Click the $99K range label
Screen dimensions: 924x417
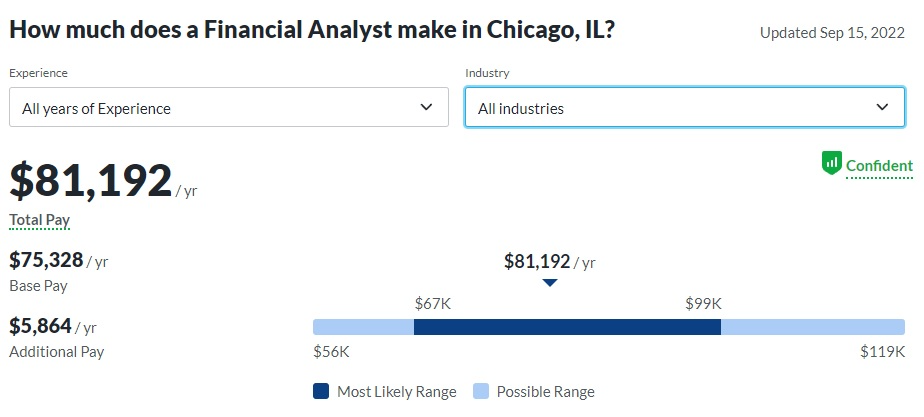(x=704, y=304)
